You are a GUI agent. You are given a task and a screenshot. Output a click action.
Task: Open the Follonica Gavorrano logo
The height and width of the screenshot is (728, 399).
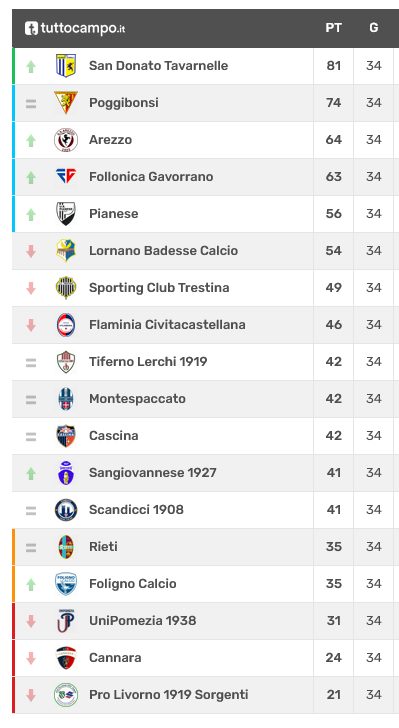[x=66, y=176]
